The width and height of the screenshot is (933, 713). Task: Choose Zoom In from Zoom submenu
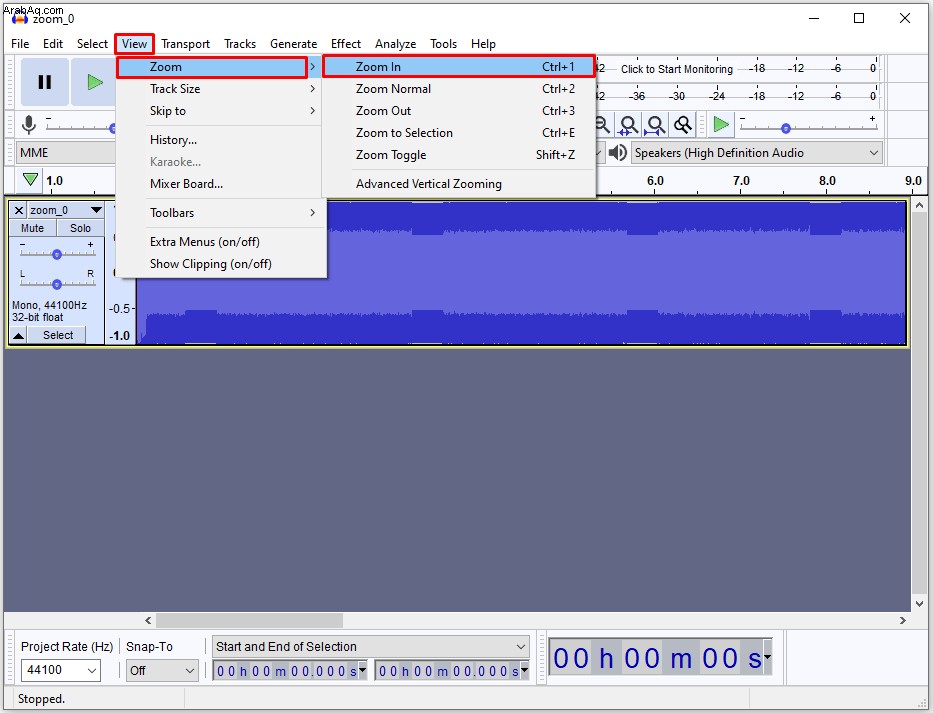click(x=458, y=67)
